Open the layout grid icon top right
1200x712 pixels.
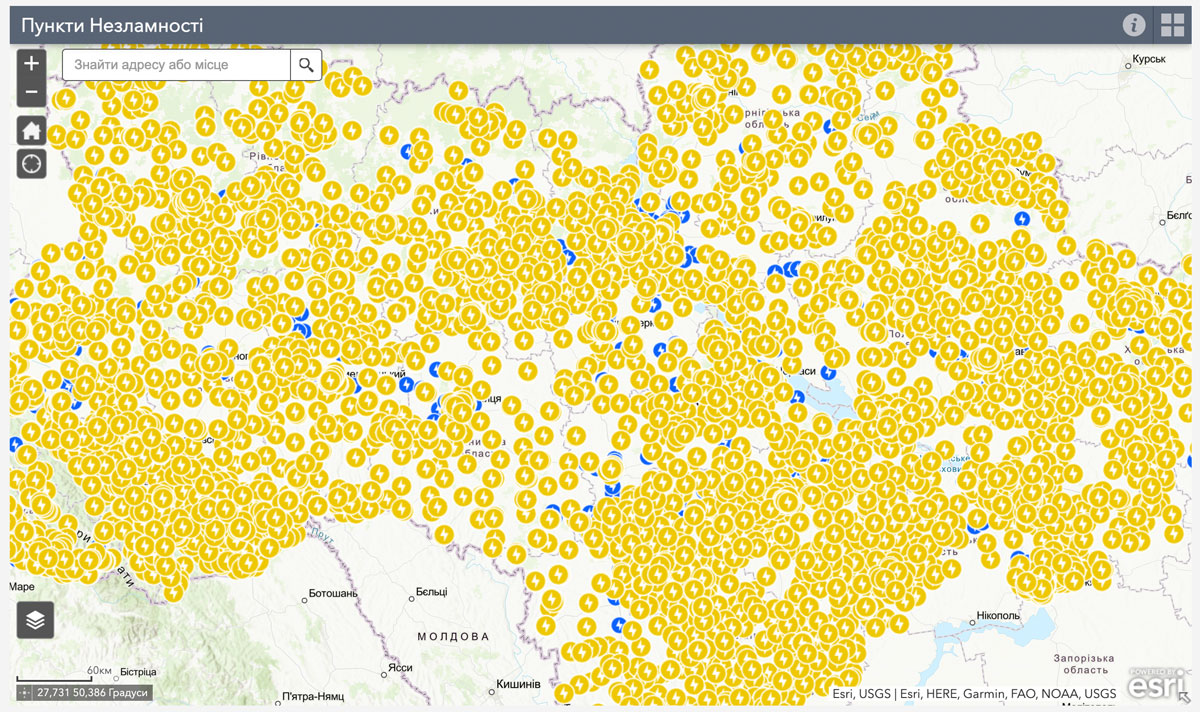click(1172, 23)
